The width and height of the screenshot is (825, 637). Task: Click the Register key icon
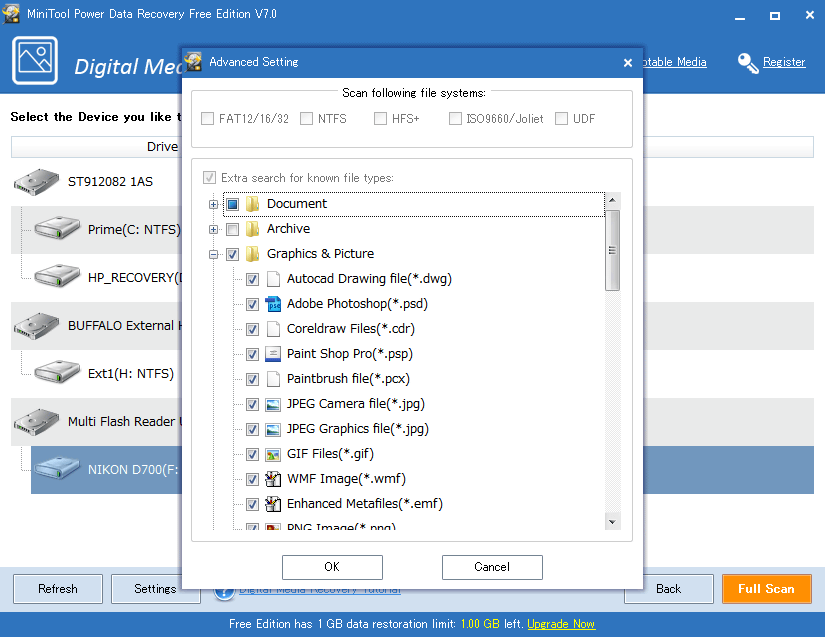click(x=748, y=63)
